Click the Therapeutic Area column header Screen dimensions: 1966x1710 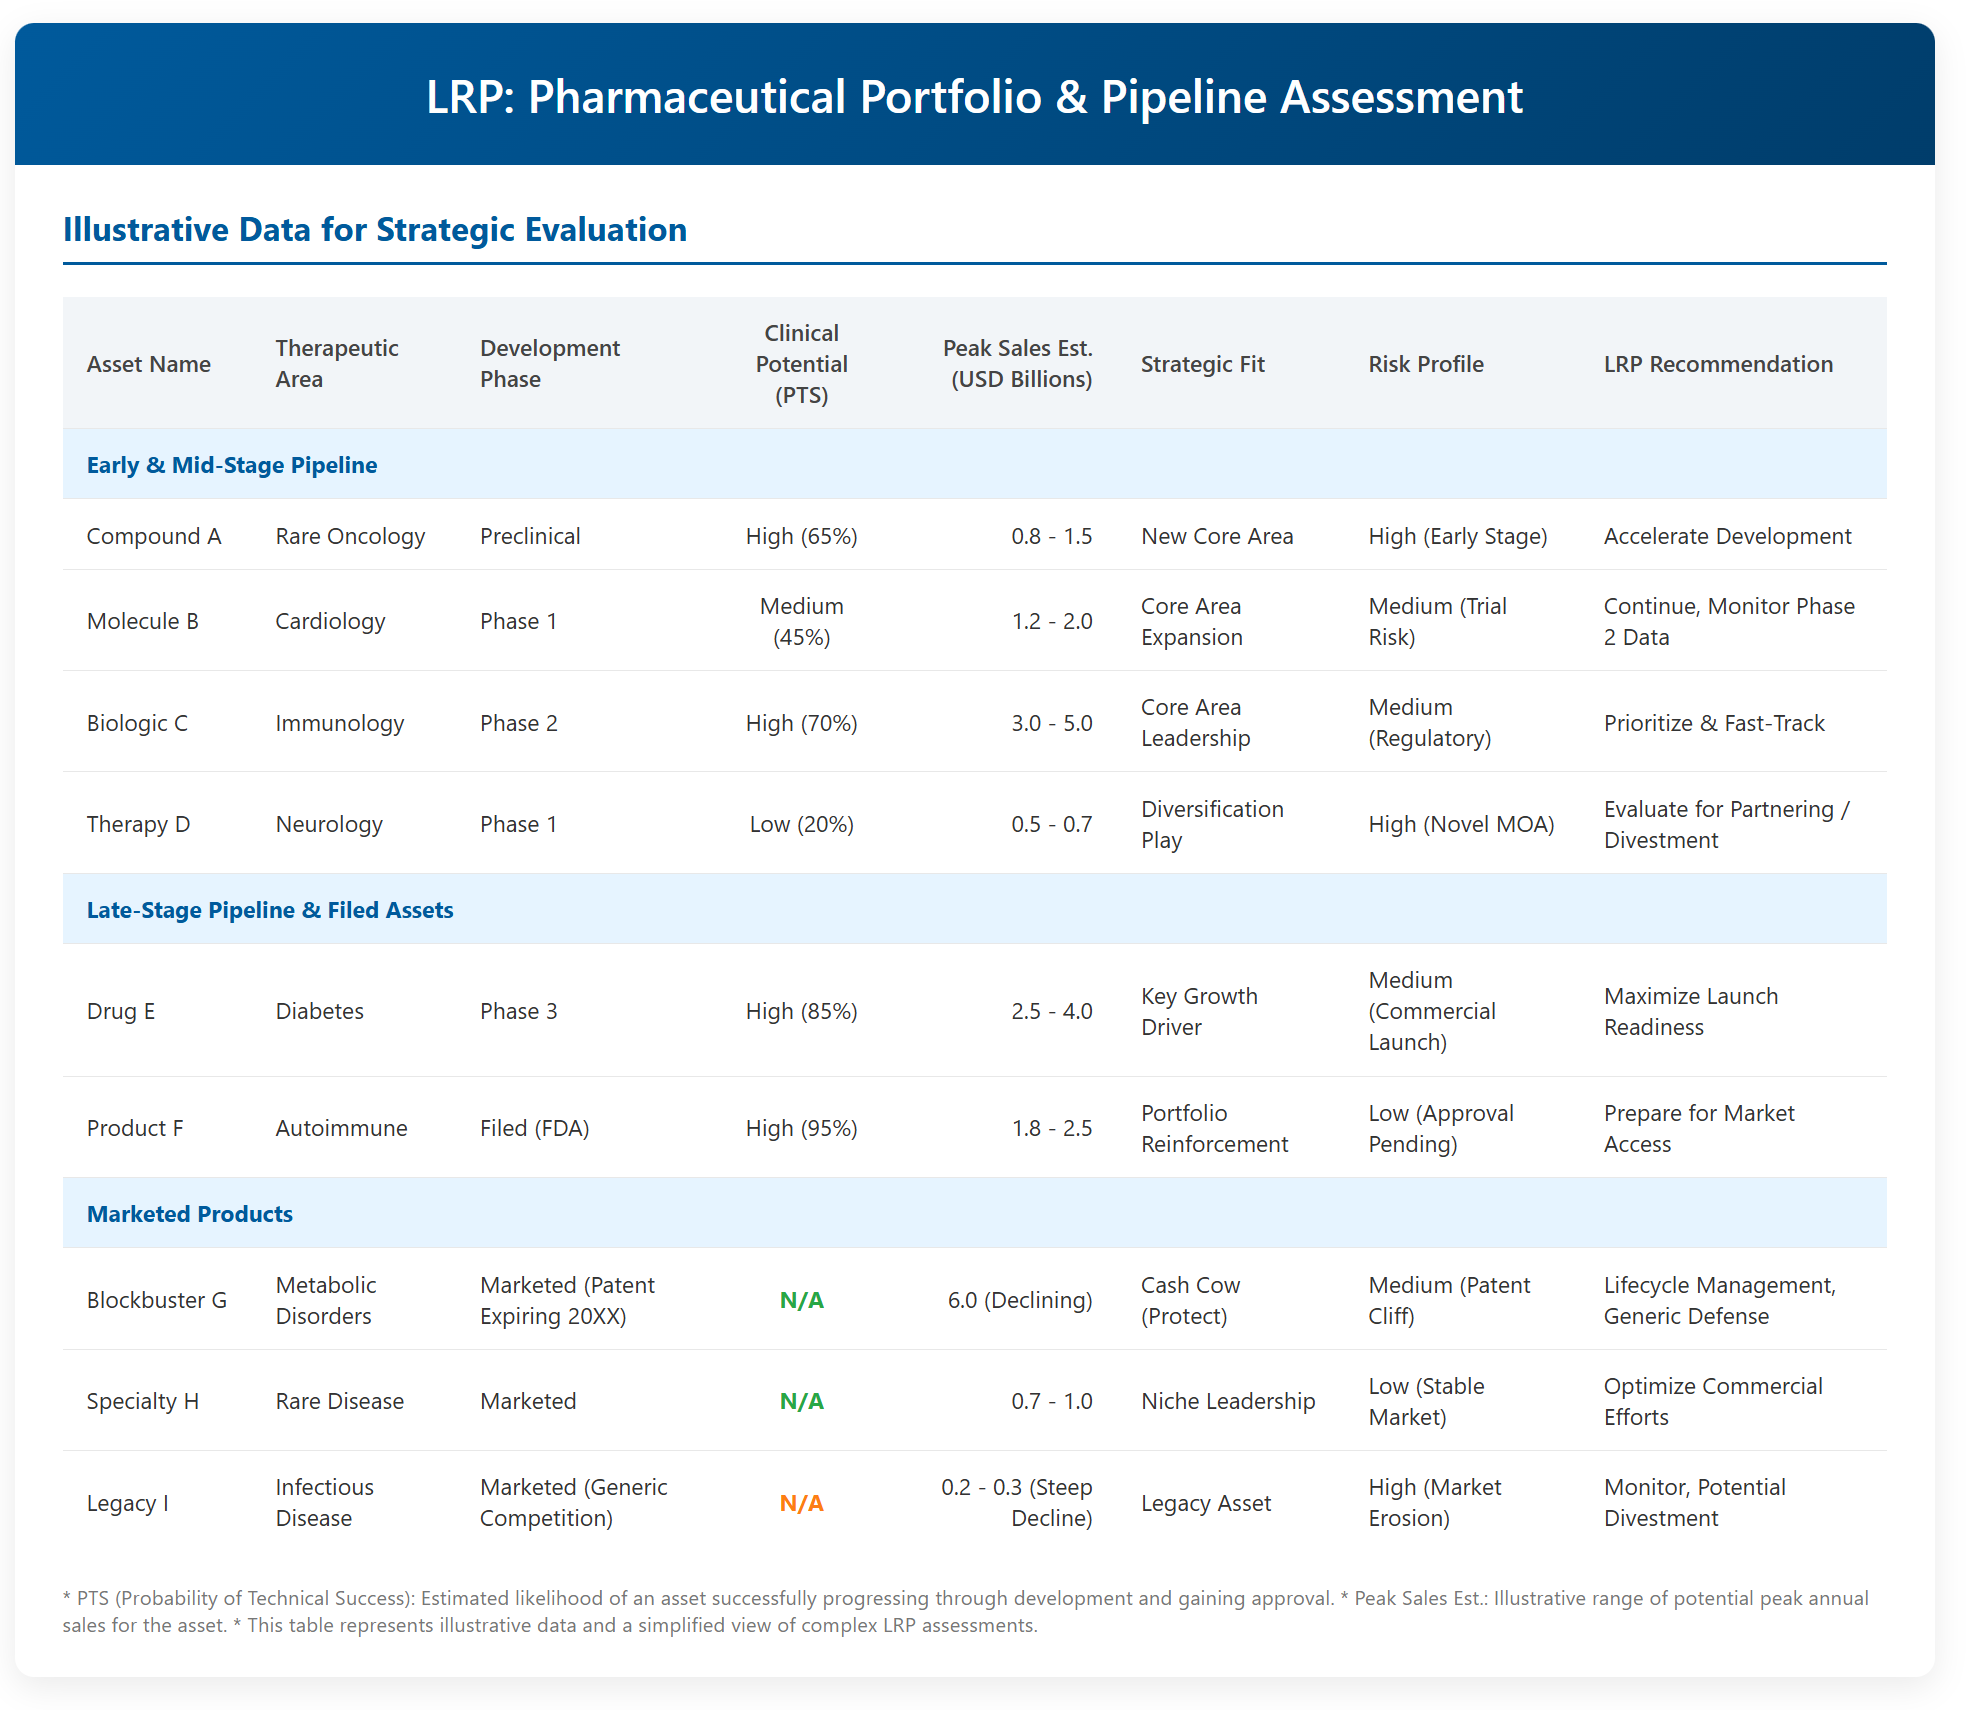tap(337, 364)
